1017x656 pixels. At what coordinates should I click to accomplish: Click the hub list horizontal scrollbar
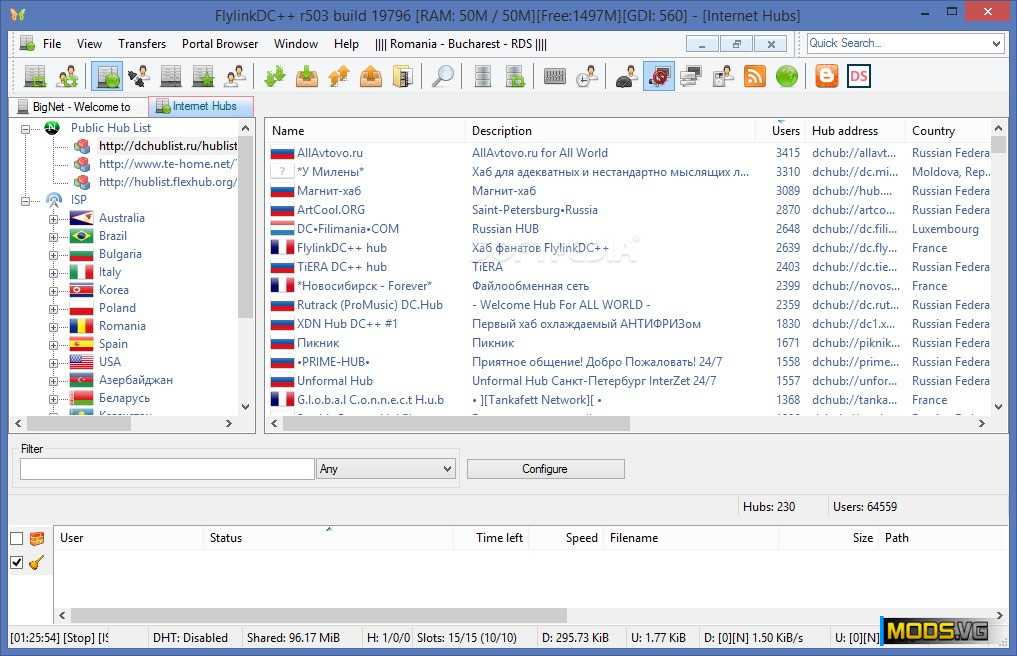click(456, 423)
